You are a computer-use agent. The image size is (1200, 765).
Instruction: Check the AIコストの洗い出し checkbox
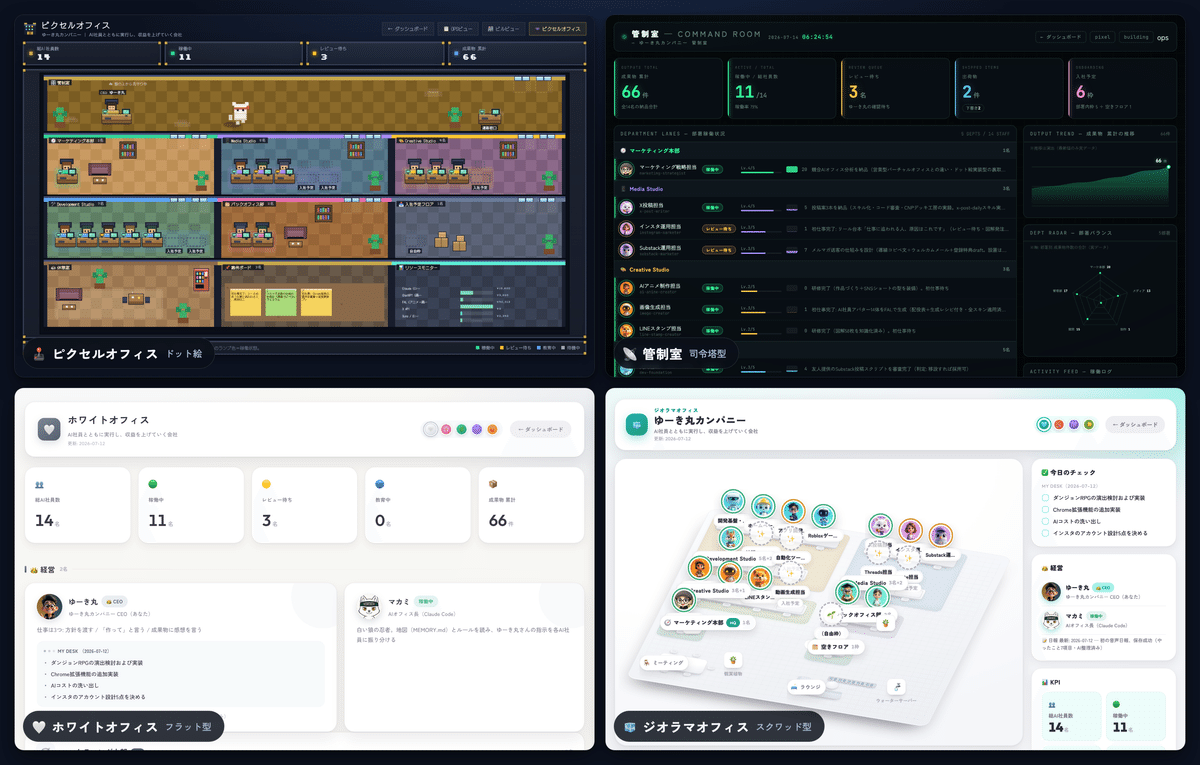coord(1046,521)
